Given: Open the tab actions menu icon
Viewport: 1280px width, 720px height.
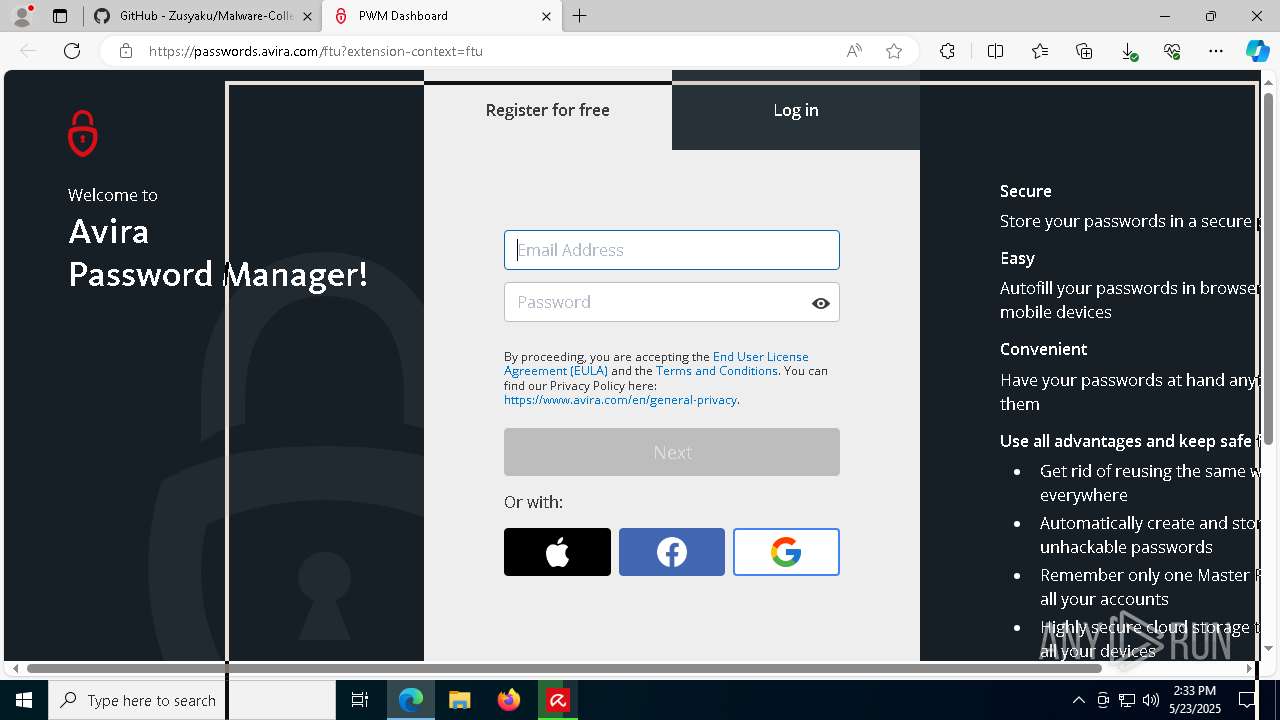Looking at the screenshot, I should tap(60, 16).
